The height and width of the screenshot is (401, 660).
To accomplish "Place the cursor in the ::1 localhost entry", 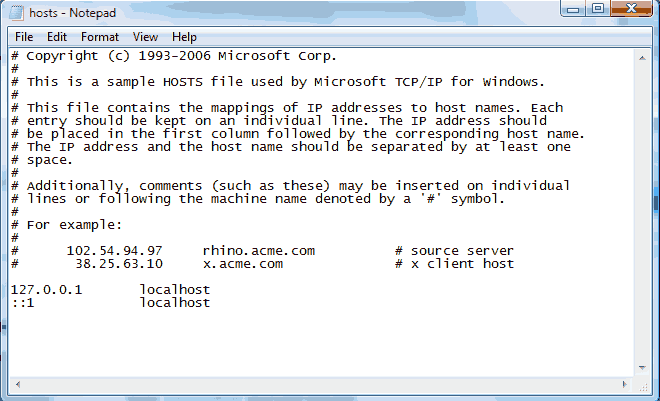I will tap(110, 303).
